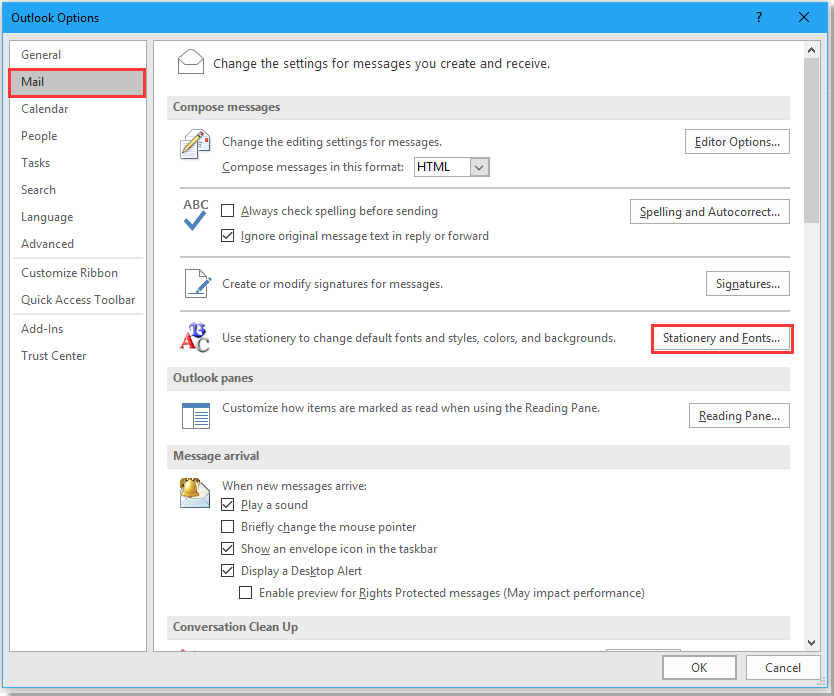This screenshot has height=696, width=834.
Task: Click the scrollbar down arrow
Action: coord(811,643)
